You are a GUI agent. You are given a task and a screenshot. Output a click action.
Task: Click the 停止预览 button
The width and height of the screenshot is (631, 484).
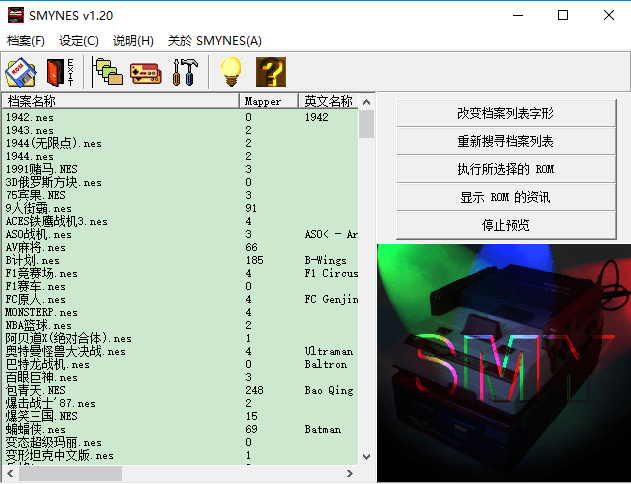[x=506, y=225]
